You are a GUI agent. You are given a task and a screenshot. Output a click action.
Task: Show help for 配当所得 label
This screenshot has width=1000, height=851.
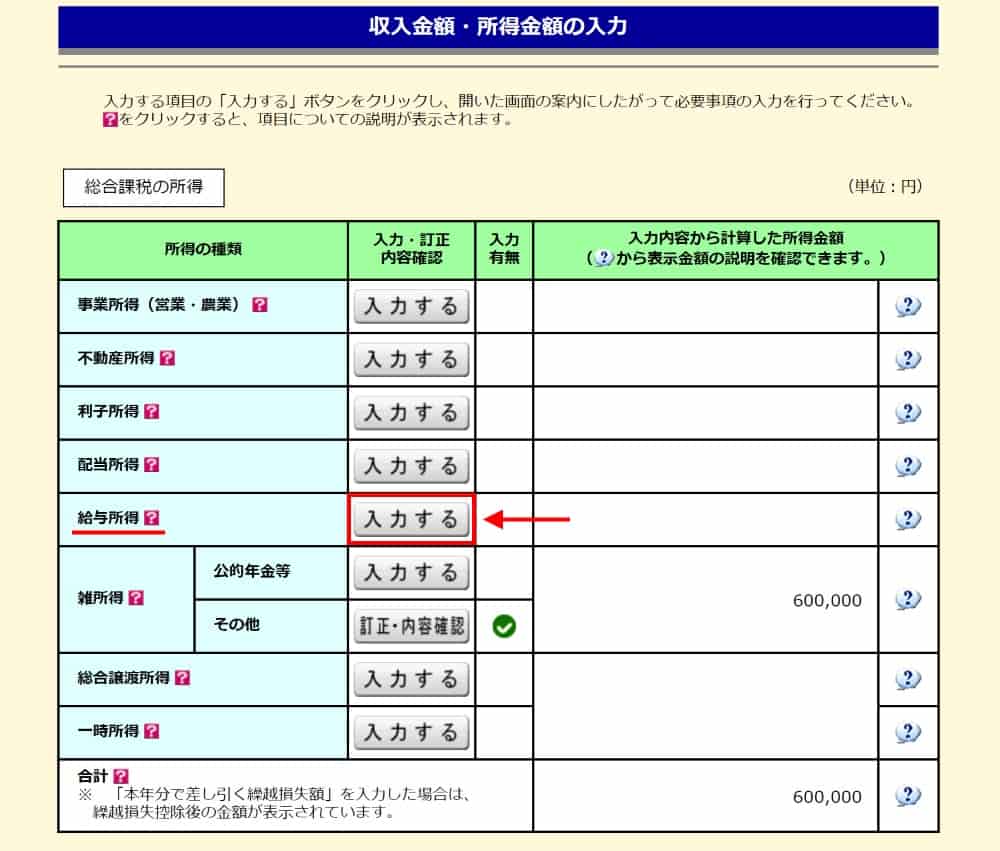152,465
